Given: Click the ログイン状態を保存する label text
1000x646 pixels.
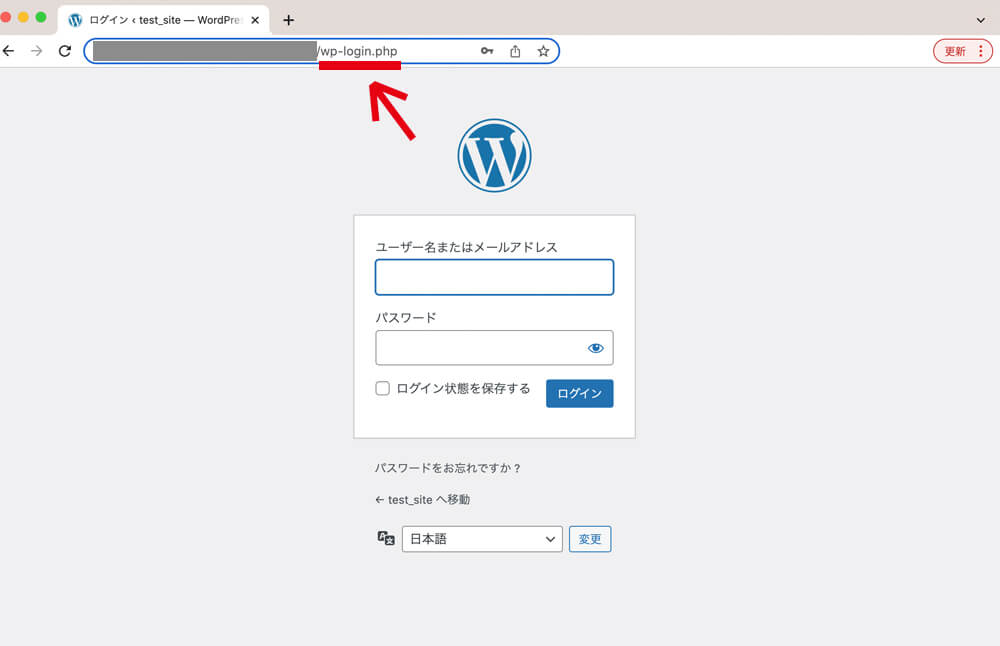Looking at the screenshot, I should click(x=463, y=388).
